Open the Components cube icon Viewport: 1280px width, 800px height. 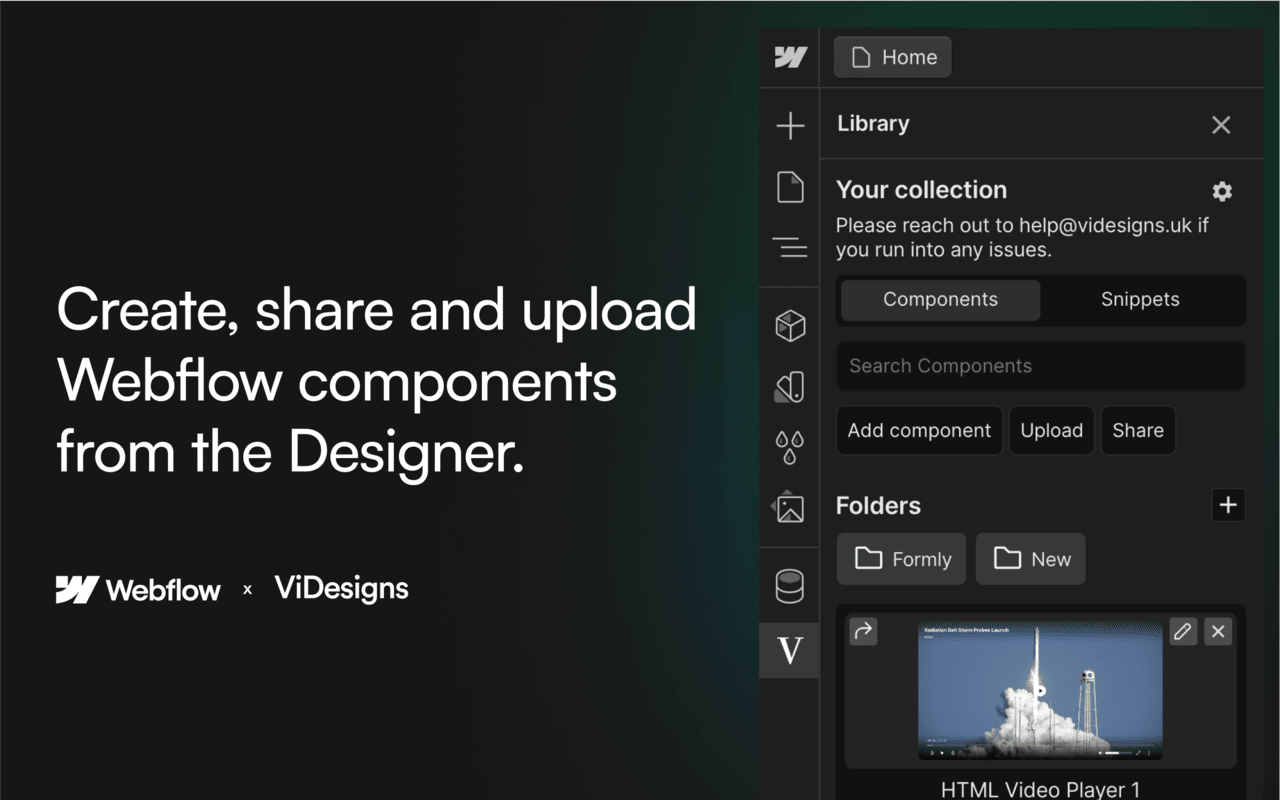pyautogui.click(x=790, y=326)
